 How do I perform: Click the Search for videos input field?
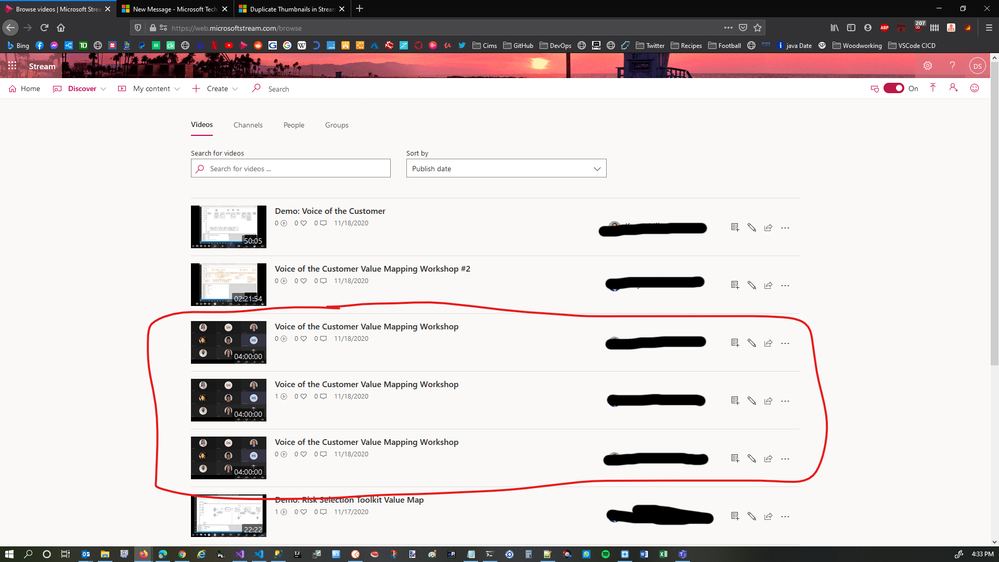pyautogui.click(x=291, y=168)
